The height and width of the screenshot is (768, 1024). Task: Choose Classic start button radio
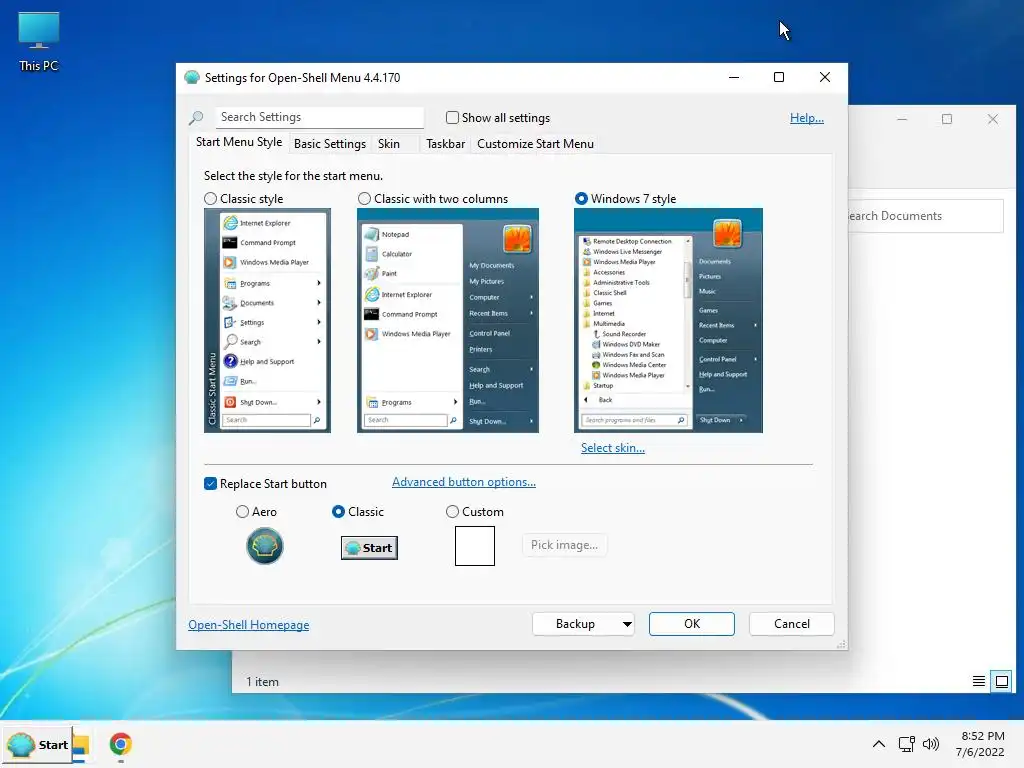pyautogui.click(x=338, y=512)
